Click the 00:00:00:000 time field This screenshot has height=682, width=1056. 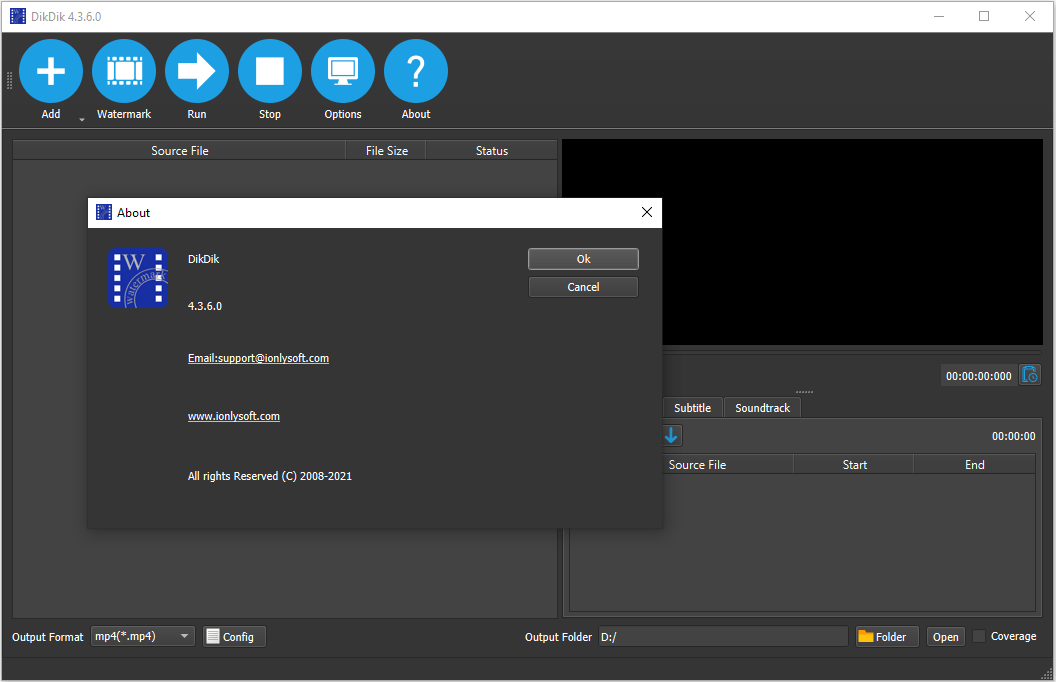click(979, 376)
